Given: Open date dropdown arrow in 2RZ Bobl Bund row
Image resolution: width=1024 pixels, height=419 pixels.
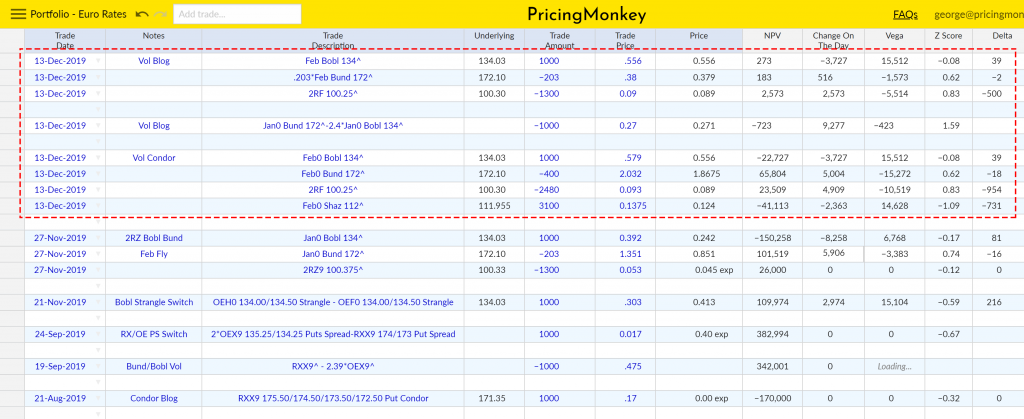Looking at the screenshot, I should [99, 238].
